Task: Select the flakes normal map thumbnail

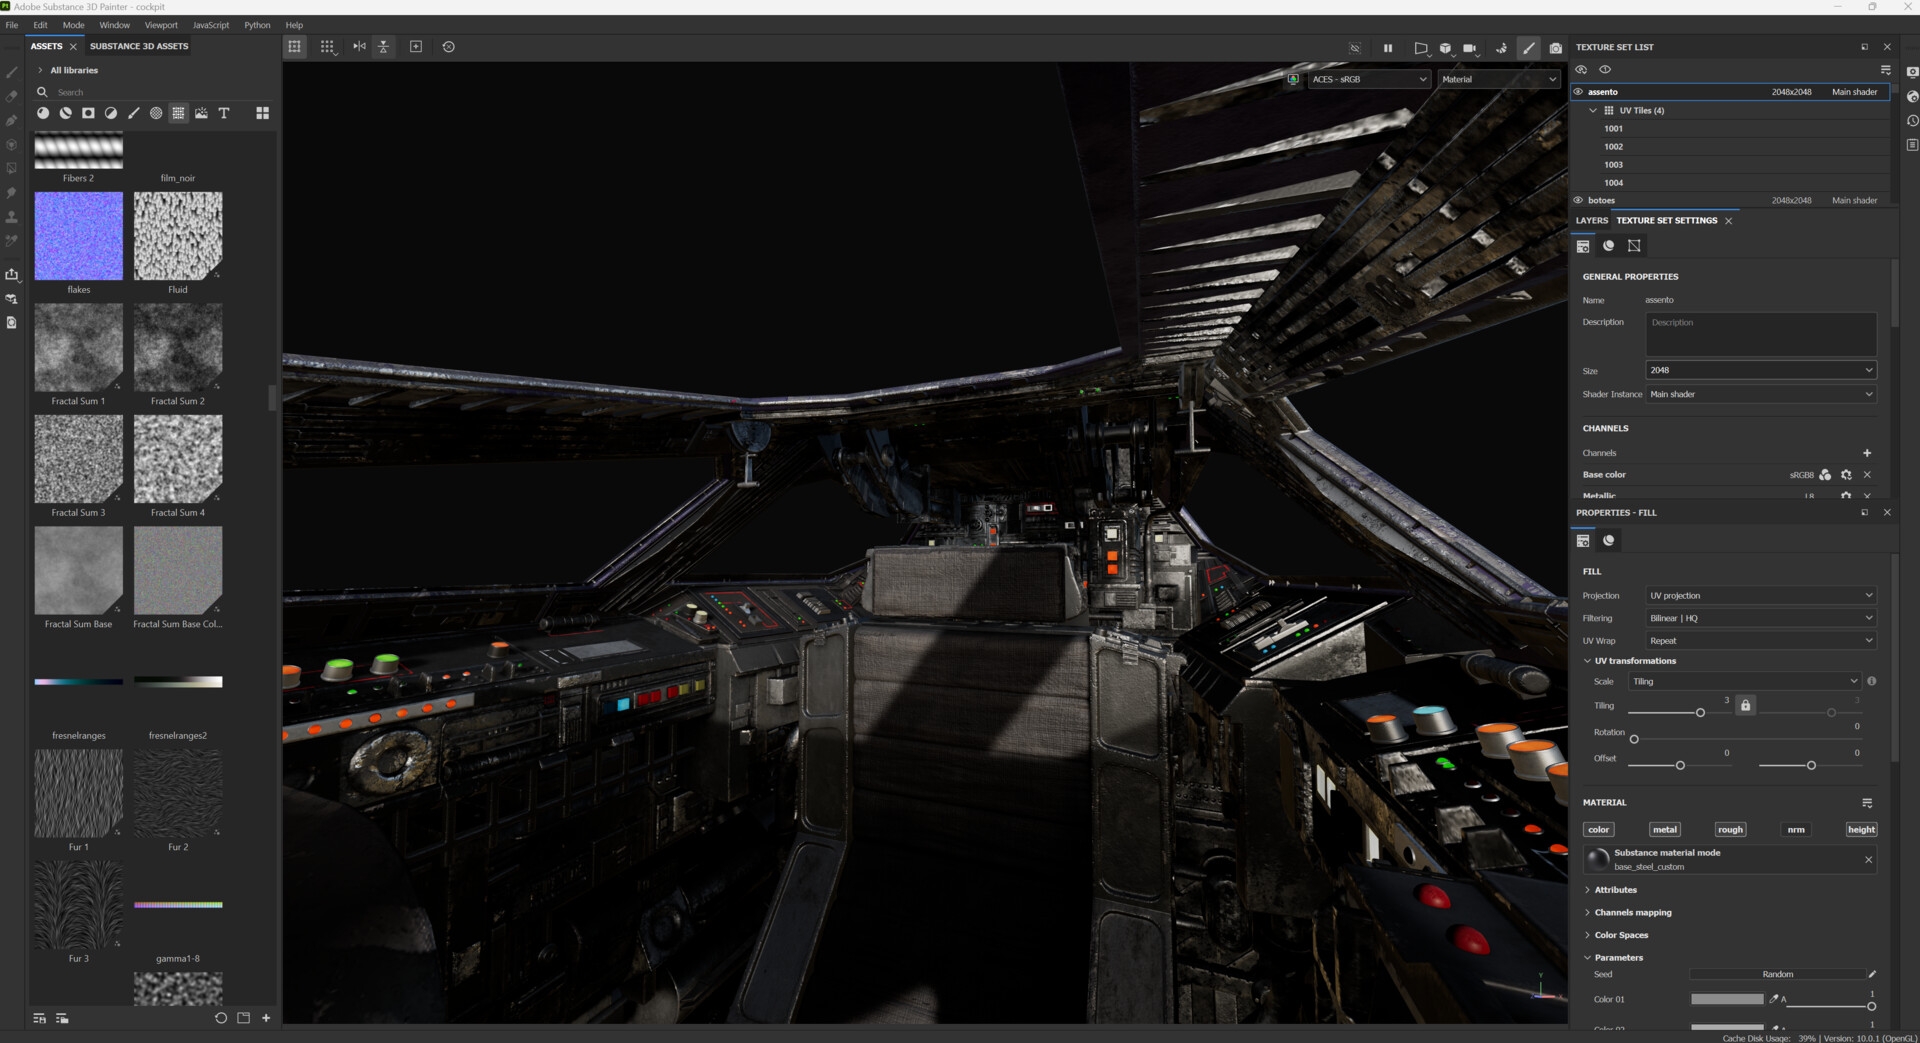Action: [x=79, y=236]
